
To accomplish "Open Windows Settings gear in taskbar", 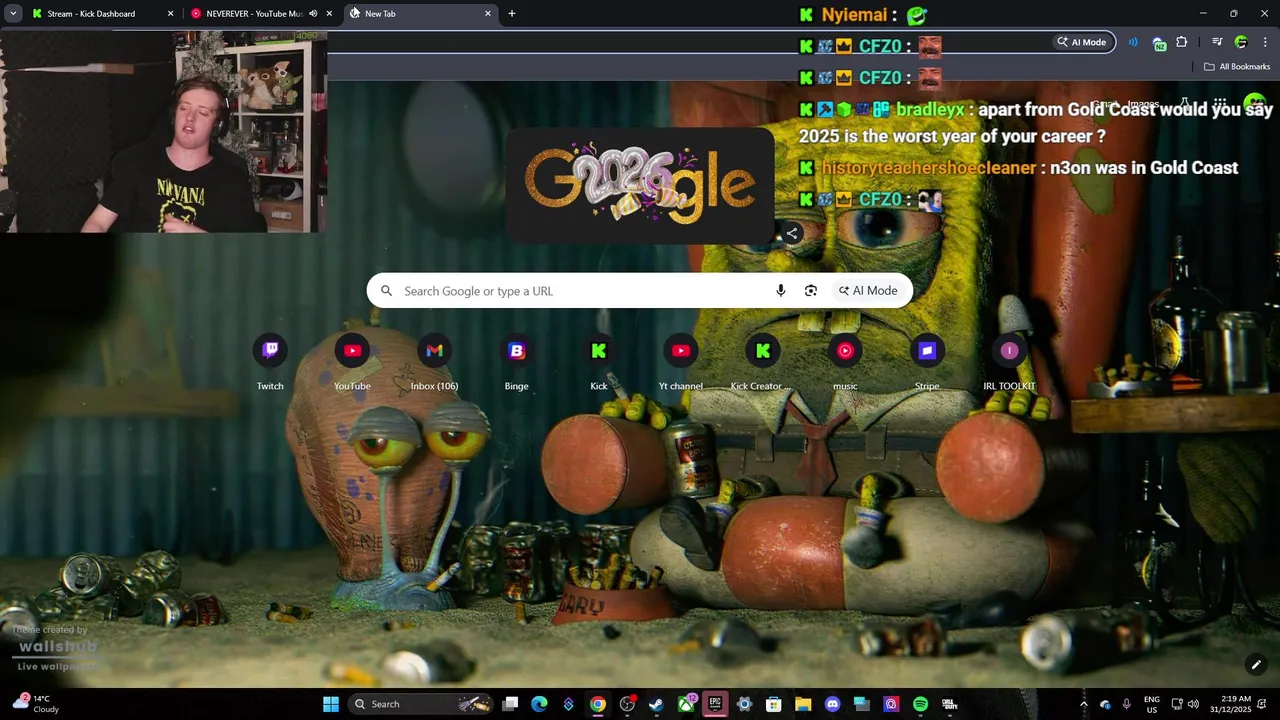I will click(744, 704).
